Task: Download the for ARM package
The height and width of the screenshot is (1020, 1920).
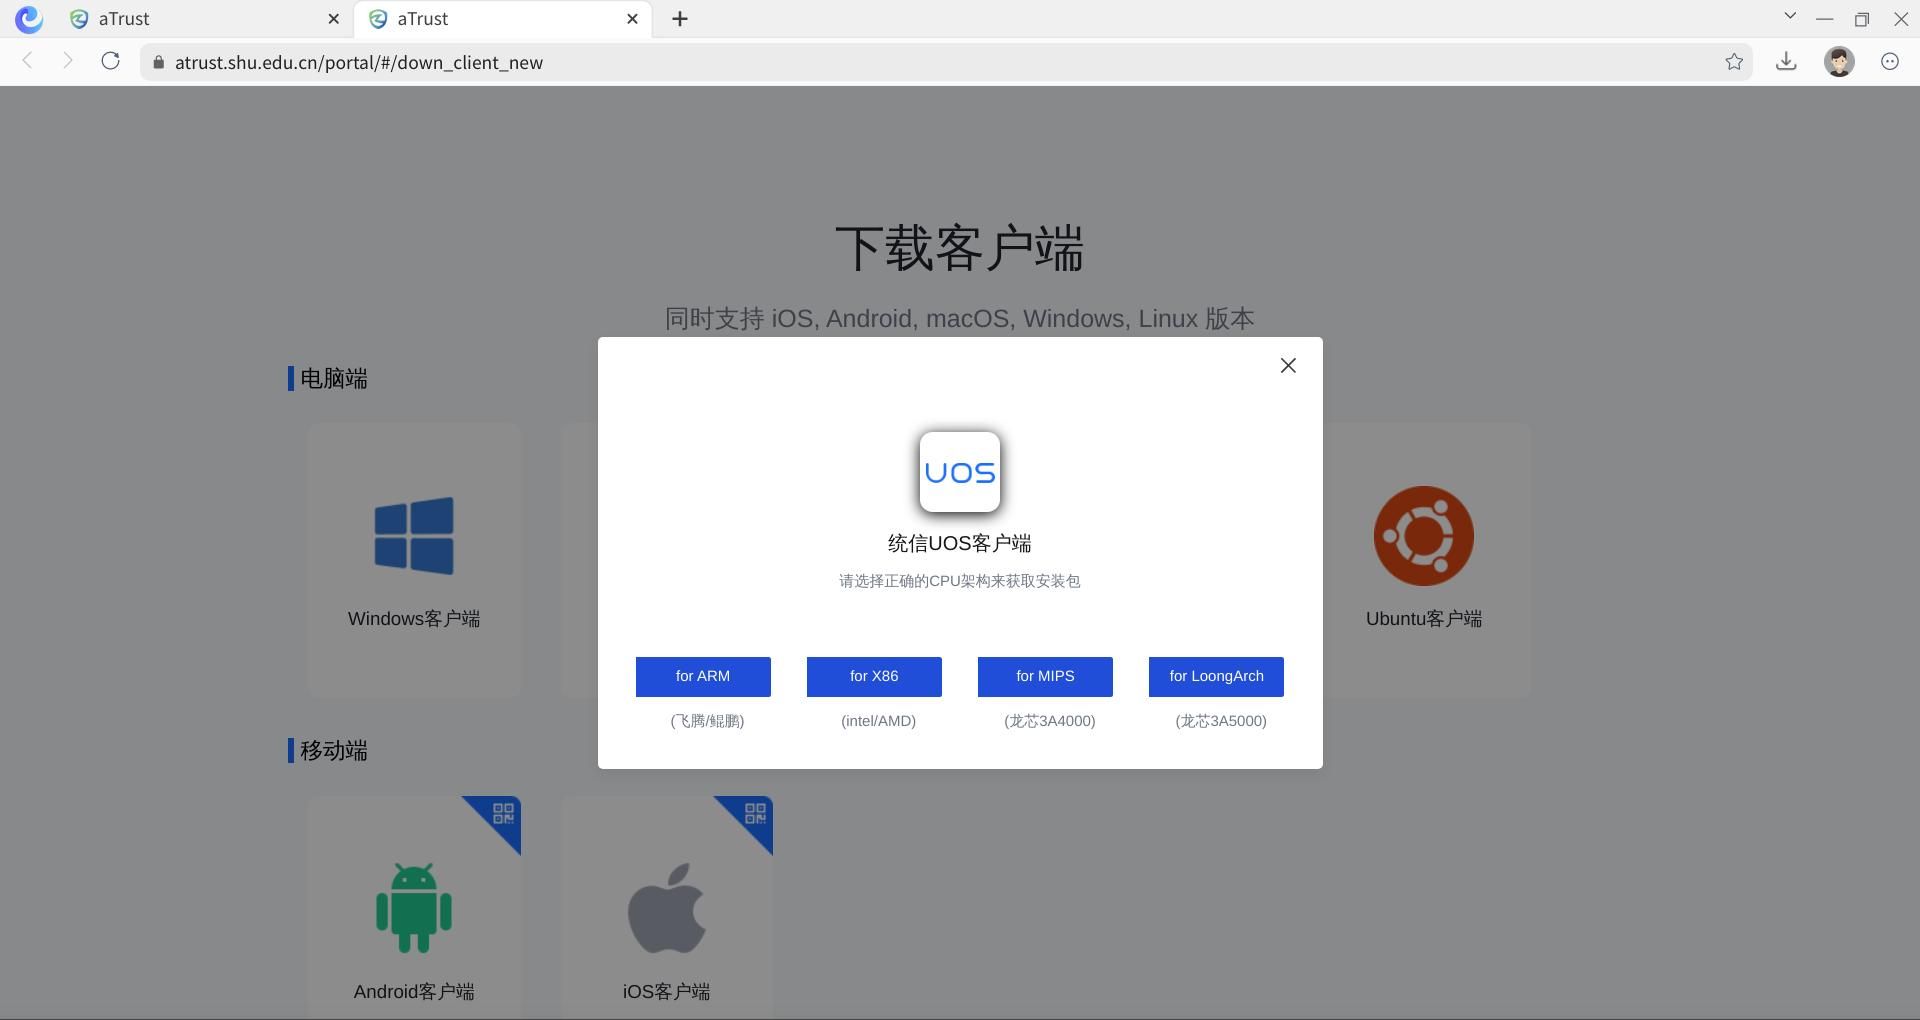Action: pyautogui.click(x=703, y=677)
